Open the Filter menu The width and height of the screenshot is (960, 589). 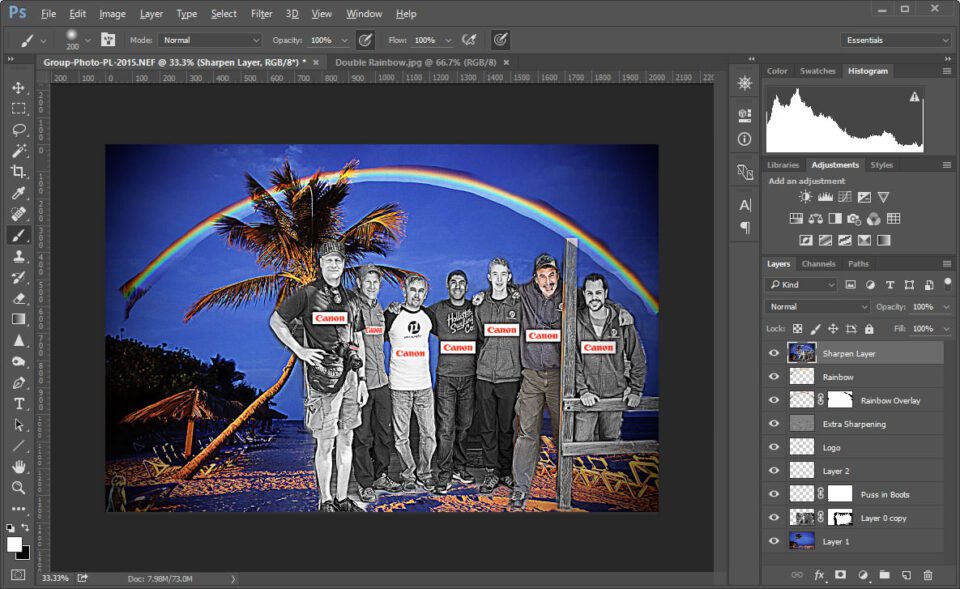click(261, 13)
